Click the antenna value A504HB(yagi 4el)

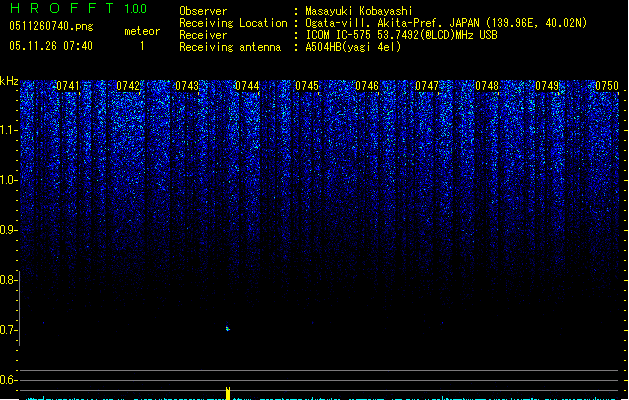(x=353, y=47)
